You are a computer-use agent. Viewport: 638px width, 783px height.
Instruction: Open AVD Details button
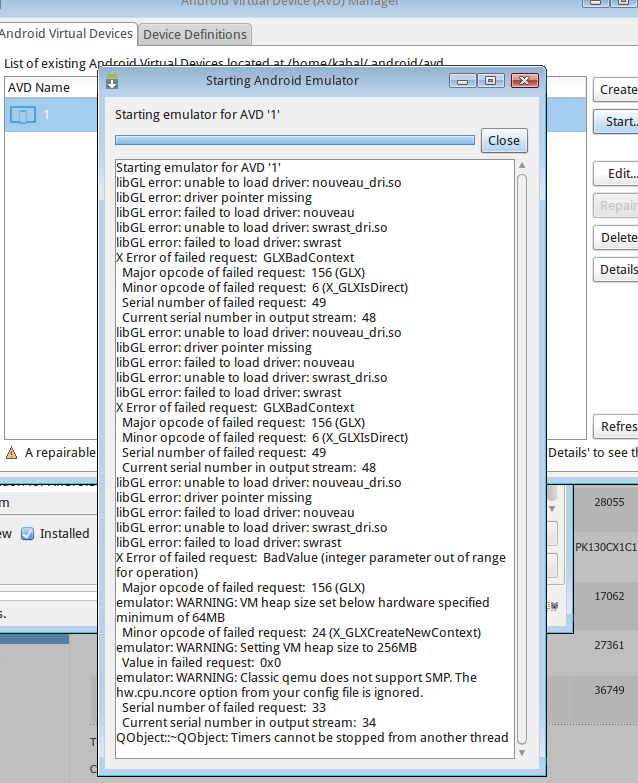tap(618, 269)
